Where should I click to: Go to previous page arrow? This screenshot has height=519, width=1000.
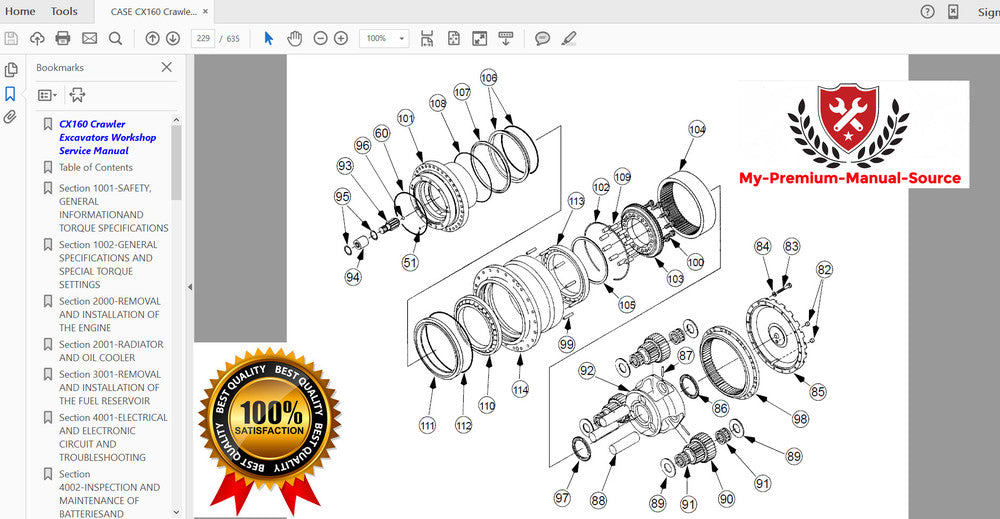point(152,38)
